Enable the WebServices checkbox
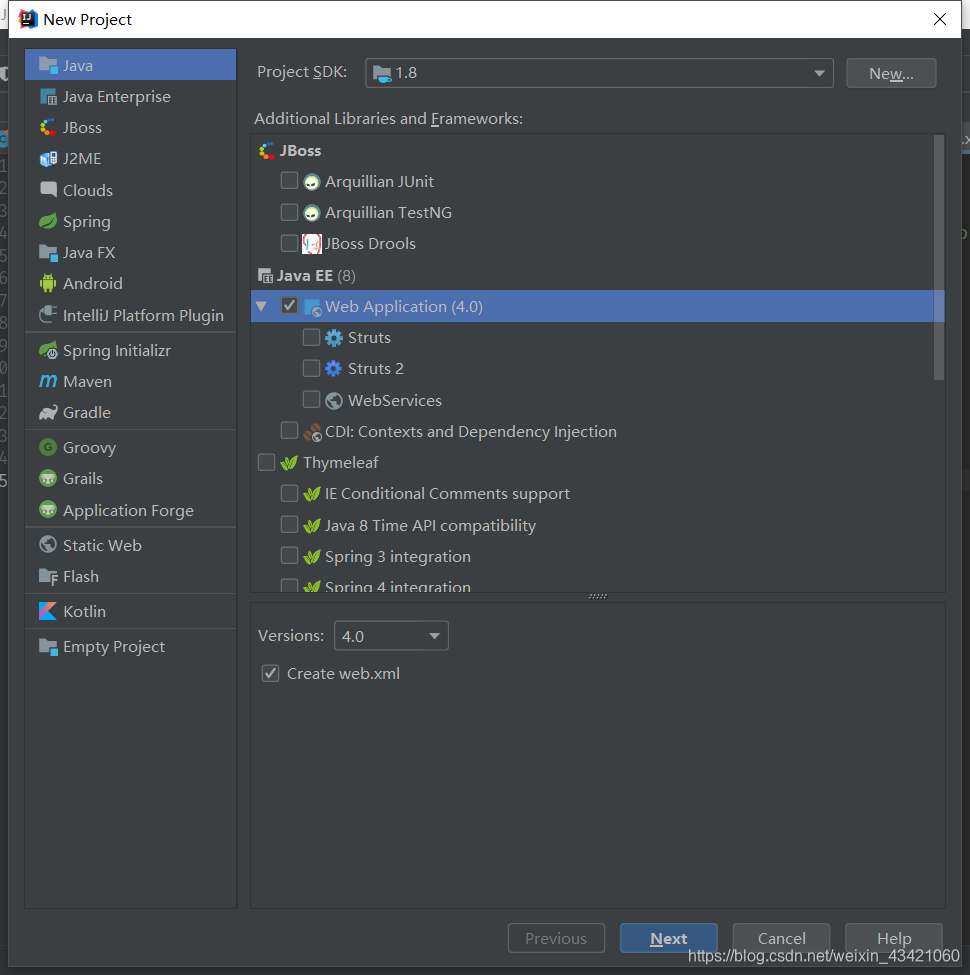 click(x=311, y=399)
